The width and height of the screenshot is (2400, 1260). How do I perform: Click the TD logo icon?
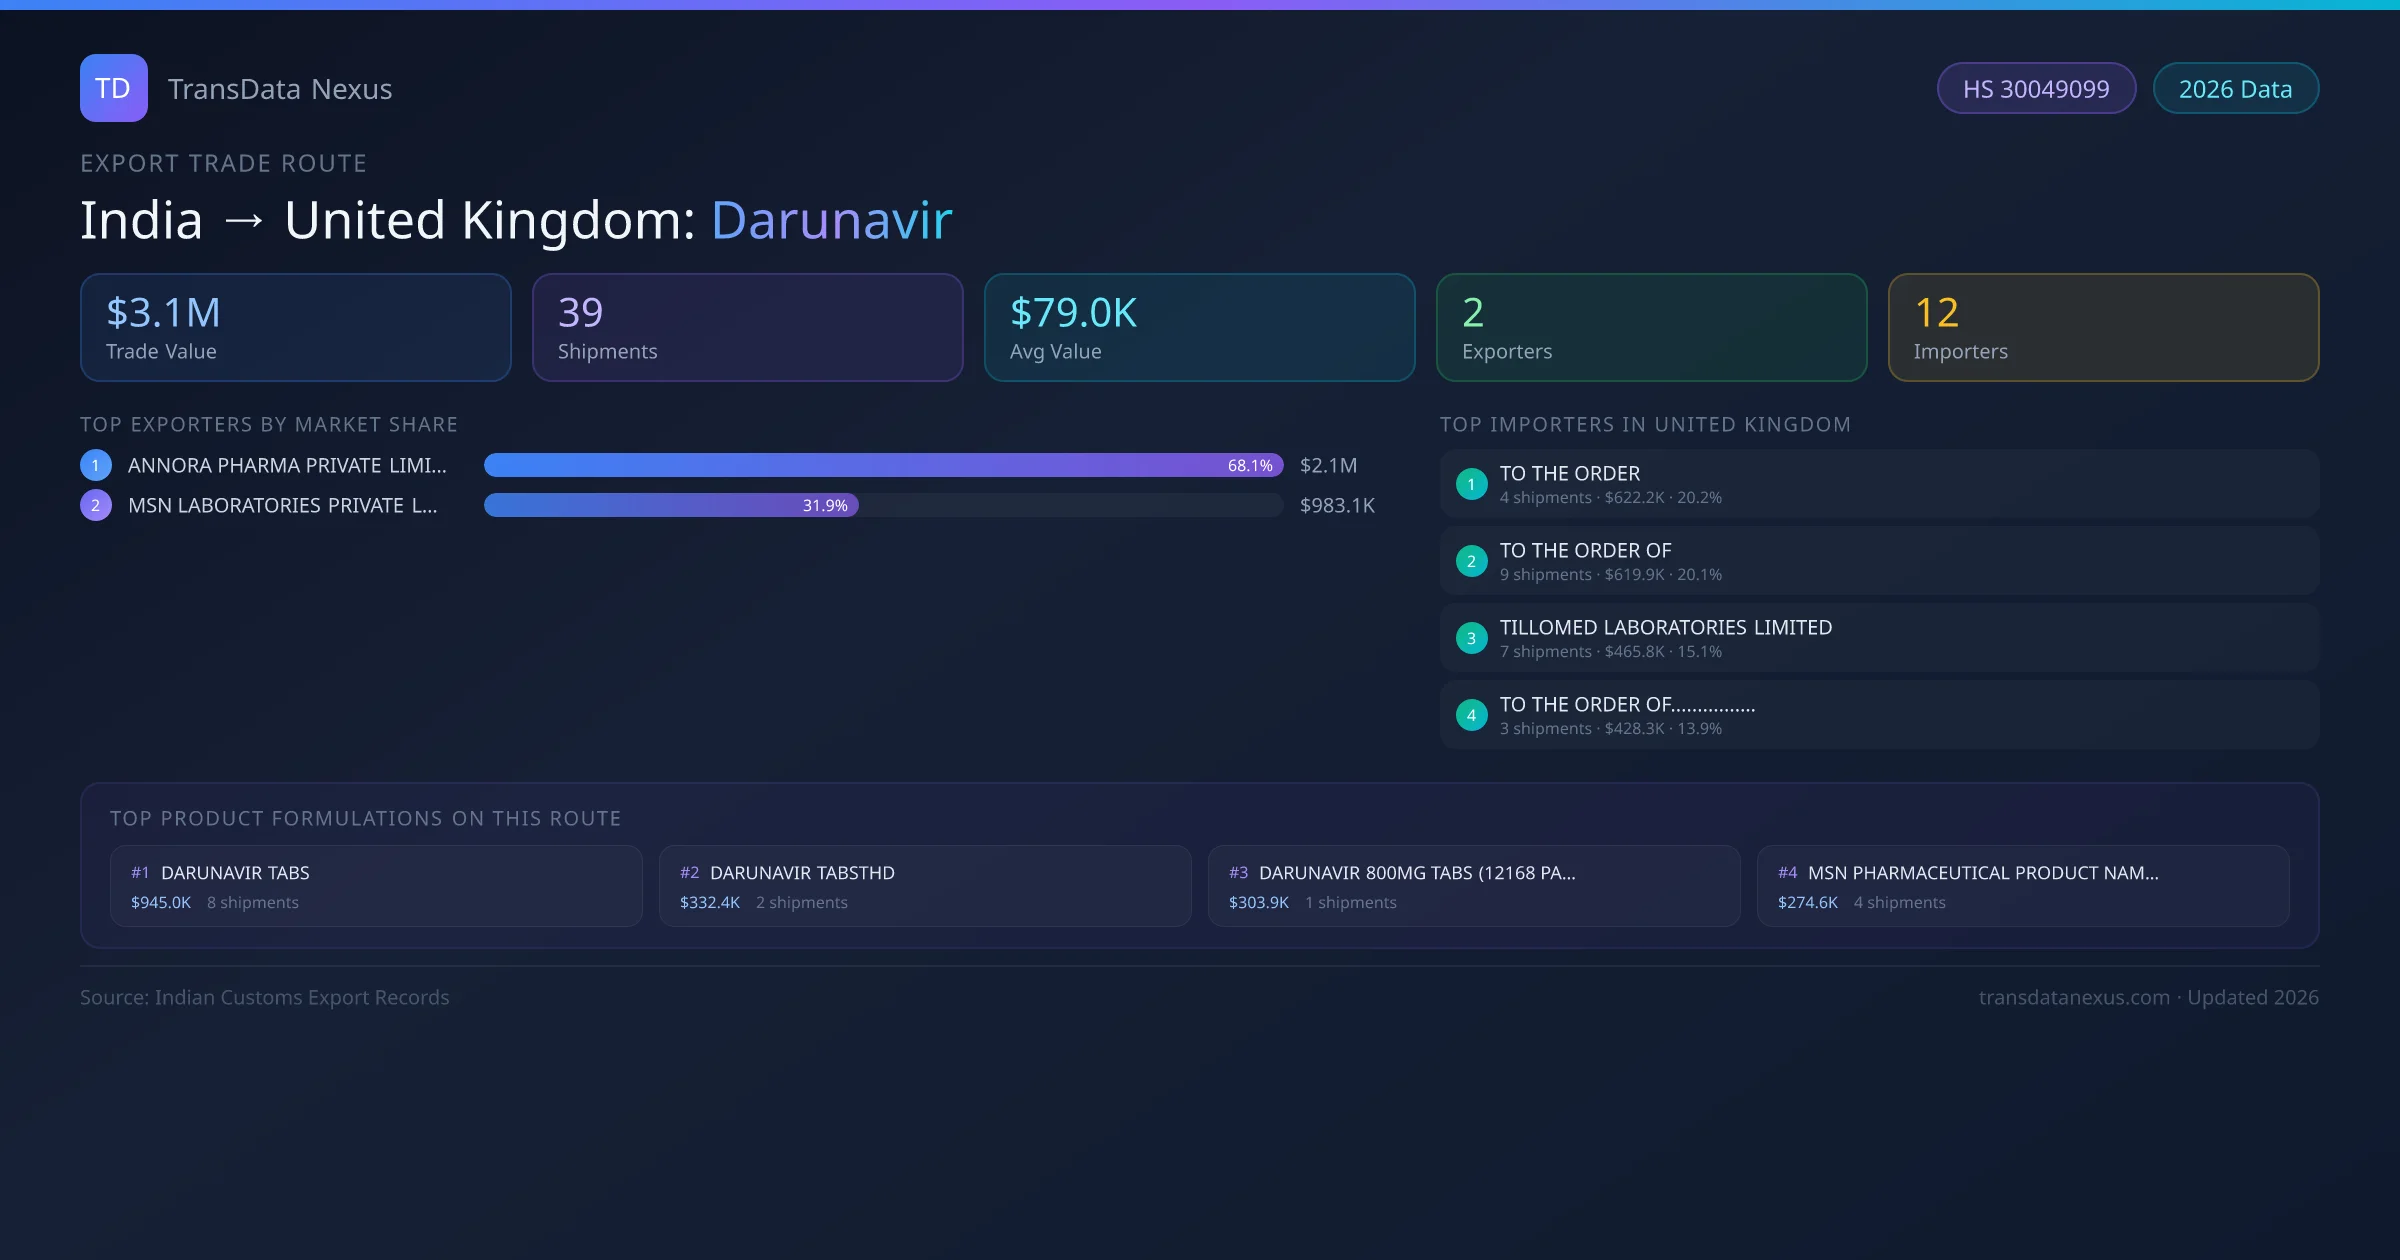click(x=113, y=88)
